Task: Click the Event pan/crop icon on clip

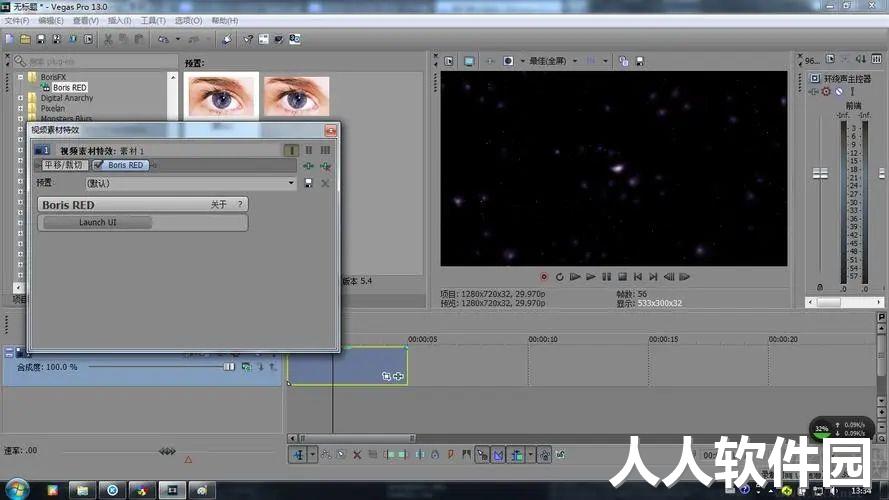Action: click(x=386, y=376)
